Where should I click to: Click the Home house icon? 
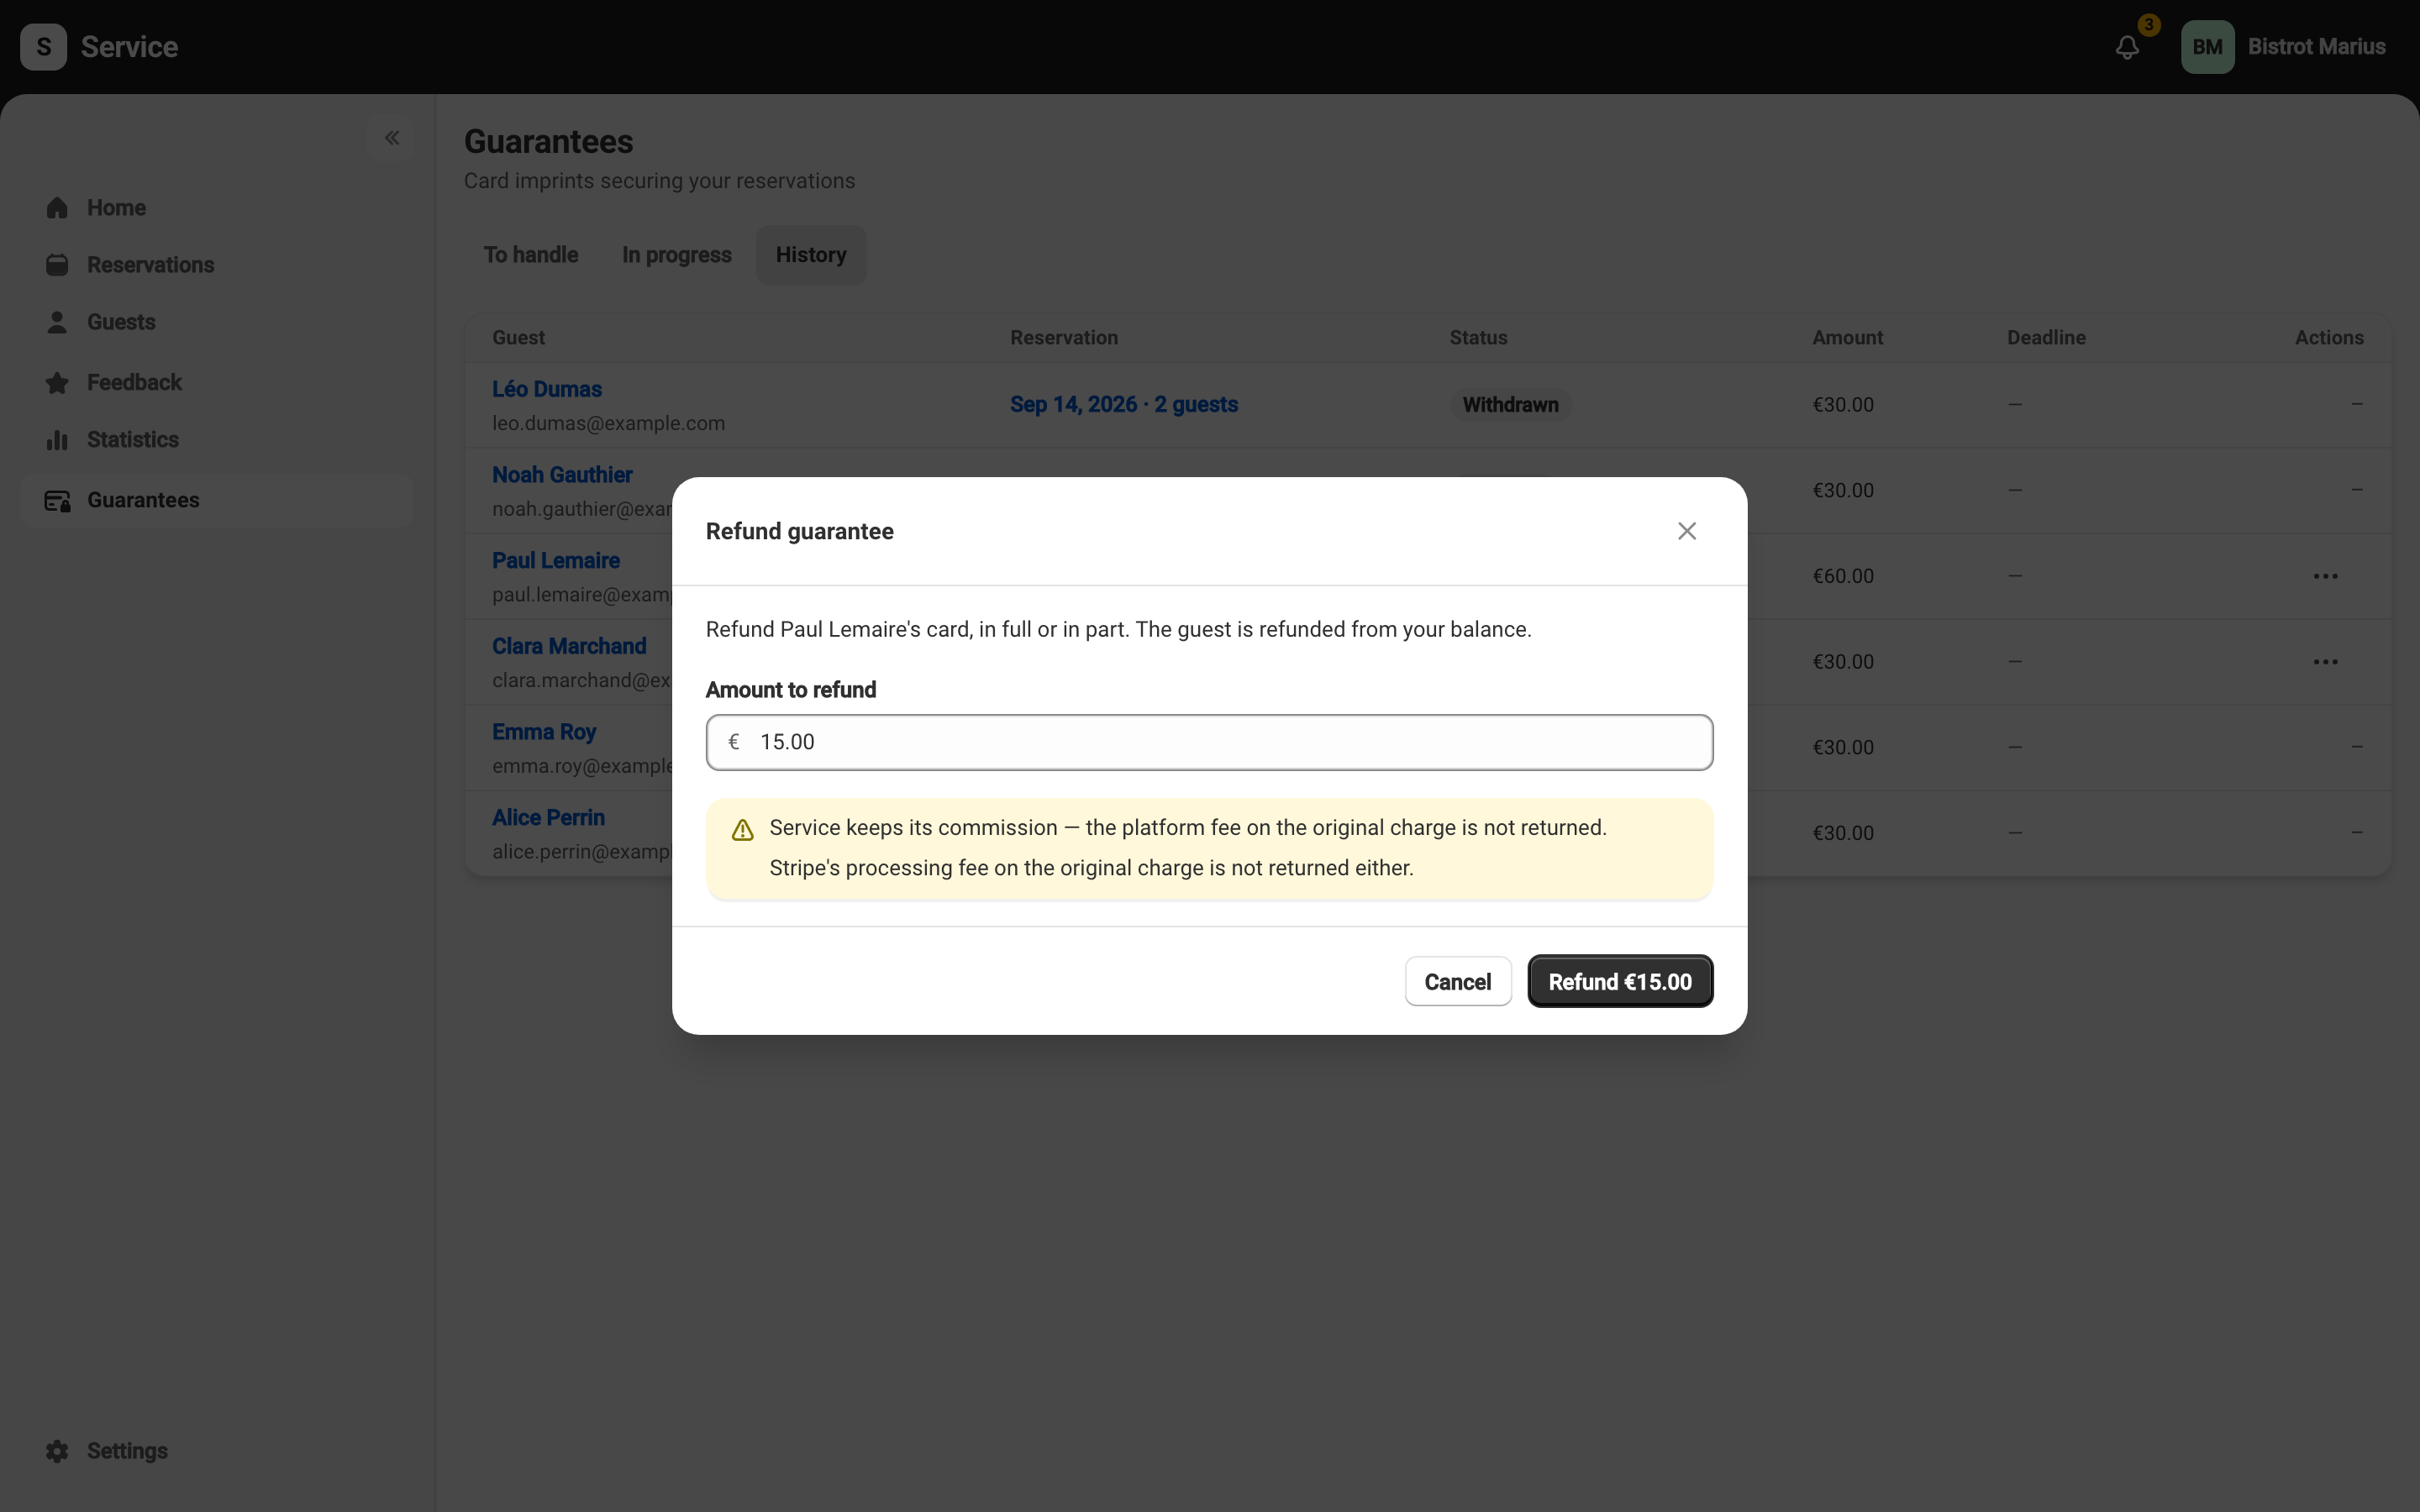57,208
